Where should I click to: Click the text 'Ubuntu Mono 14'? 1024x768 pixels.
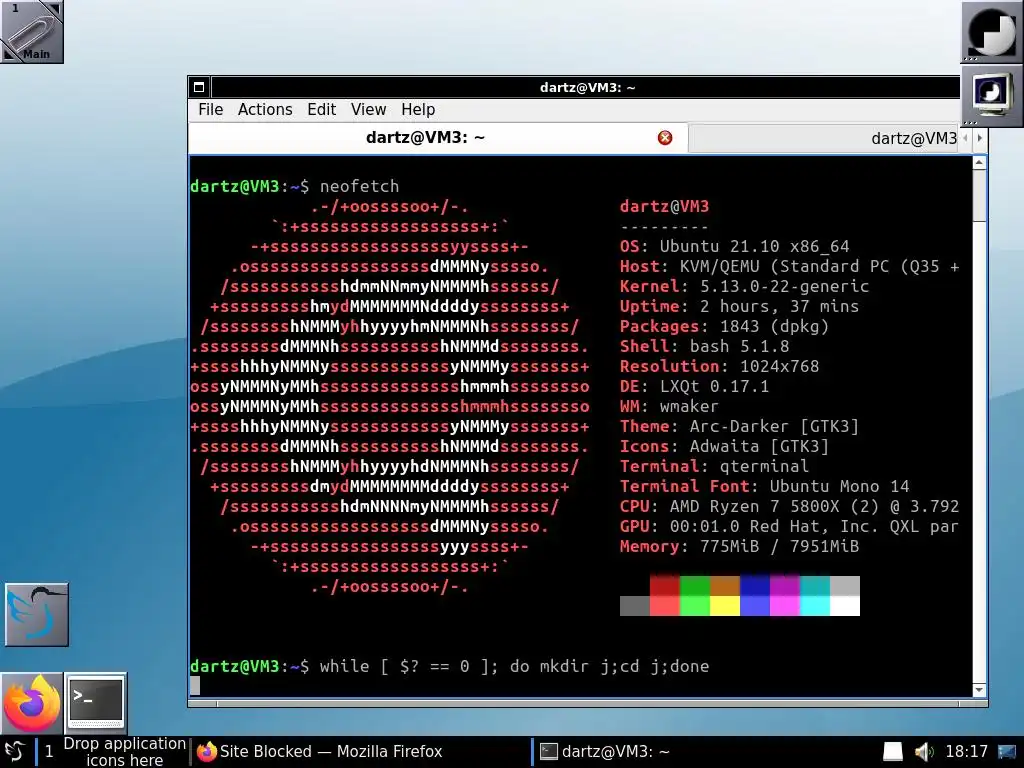pos(839,487)
